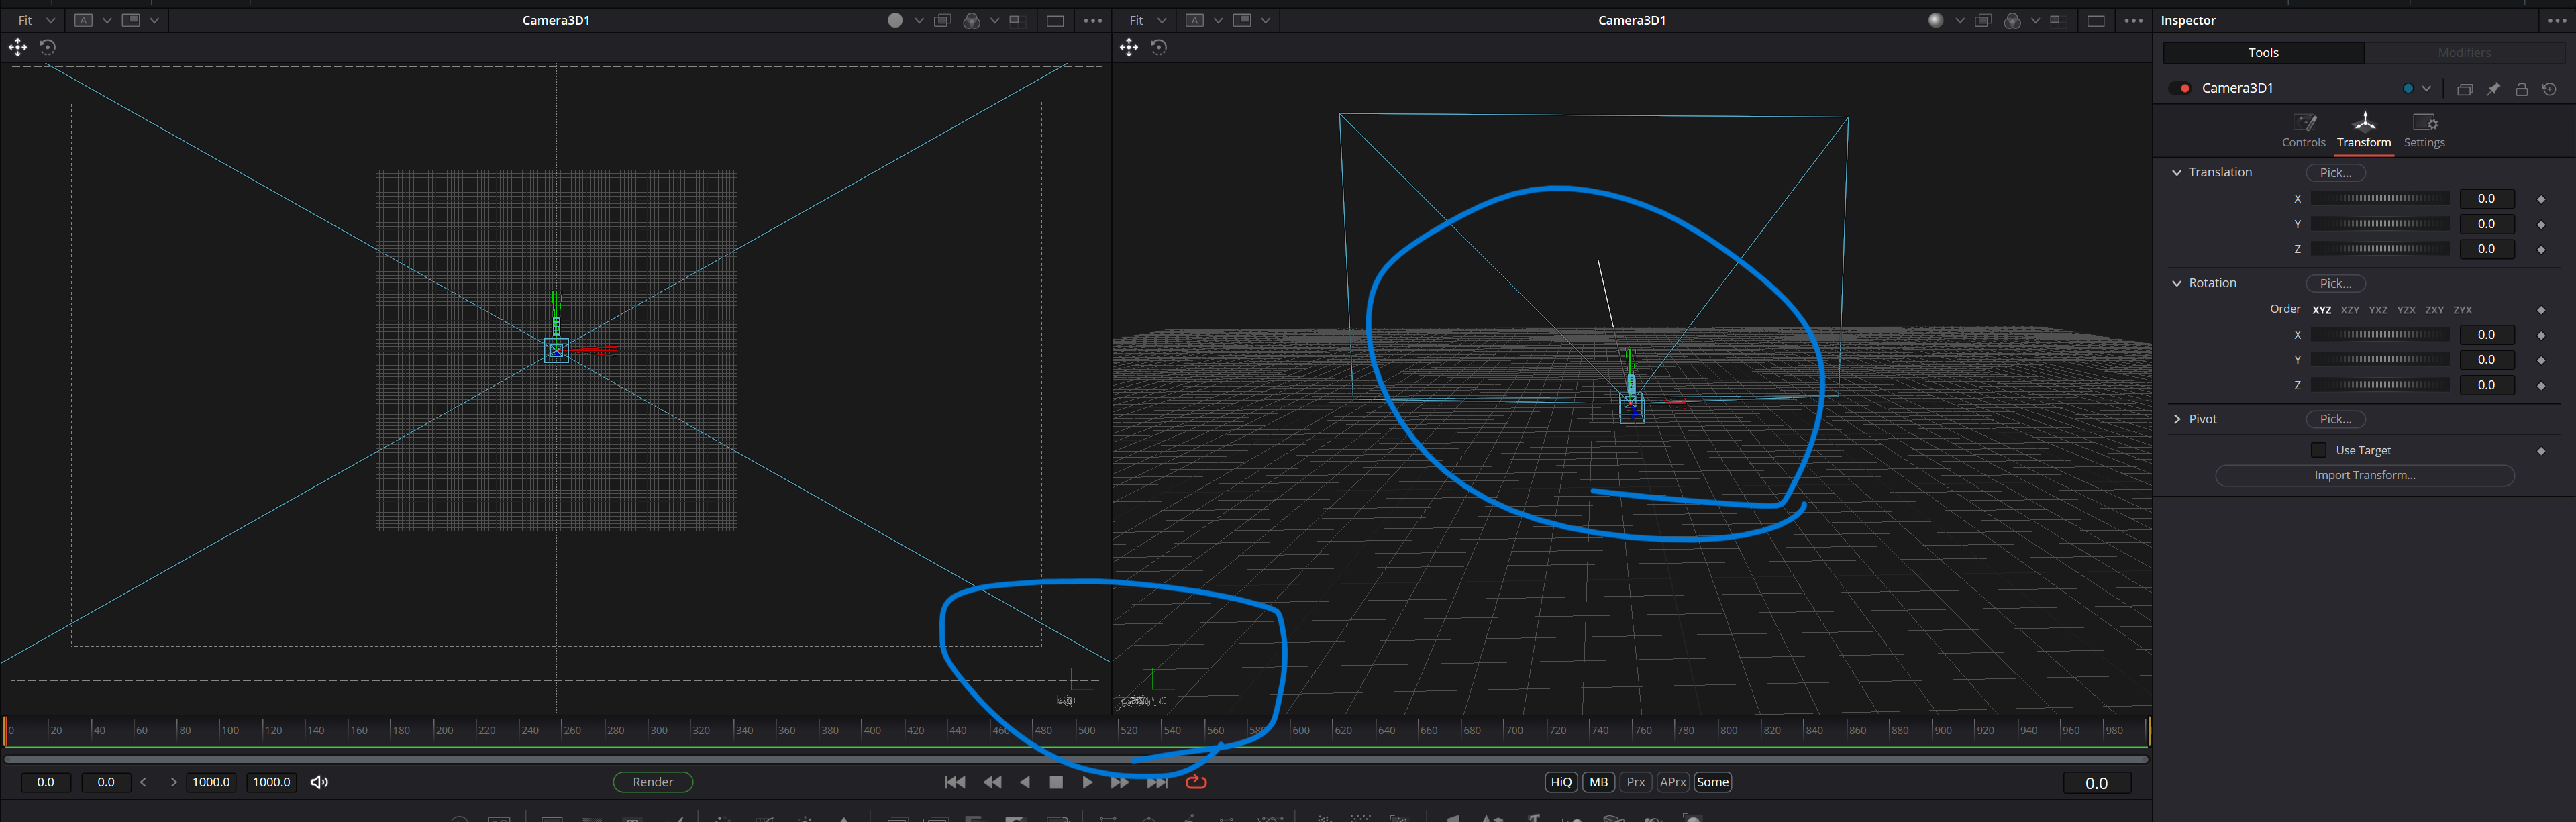
Task: Open Inspector panel options menu
Action: (x=2557, y=20)
